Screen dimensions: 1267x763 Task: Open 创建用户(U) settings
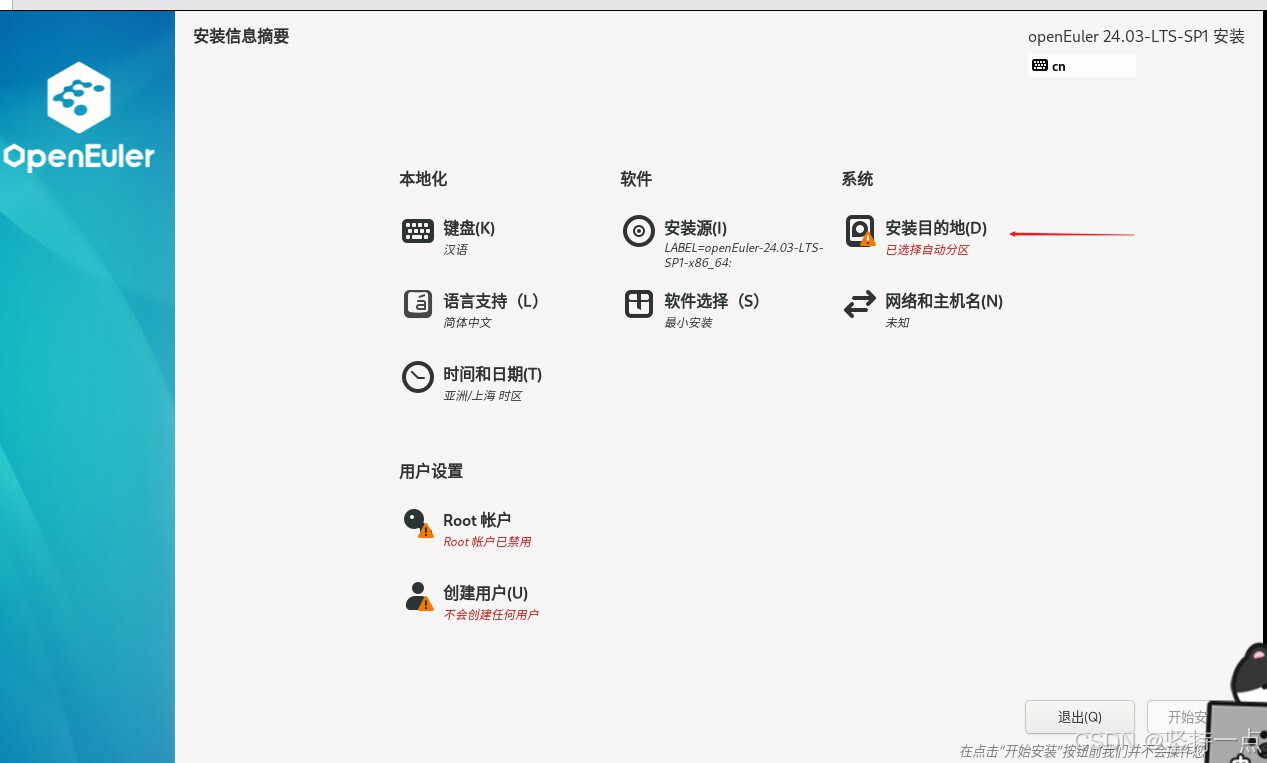click(x=485, y=593)
